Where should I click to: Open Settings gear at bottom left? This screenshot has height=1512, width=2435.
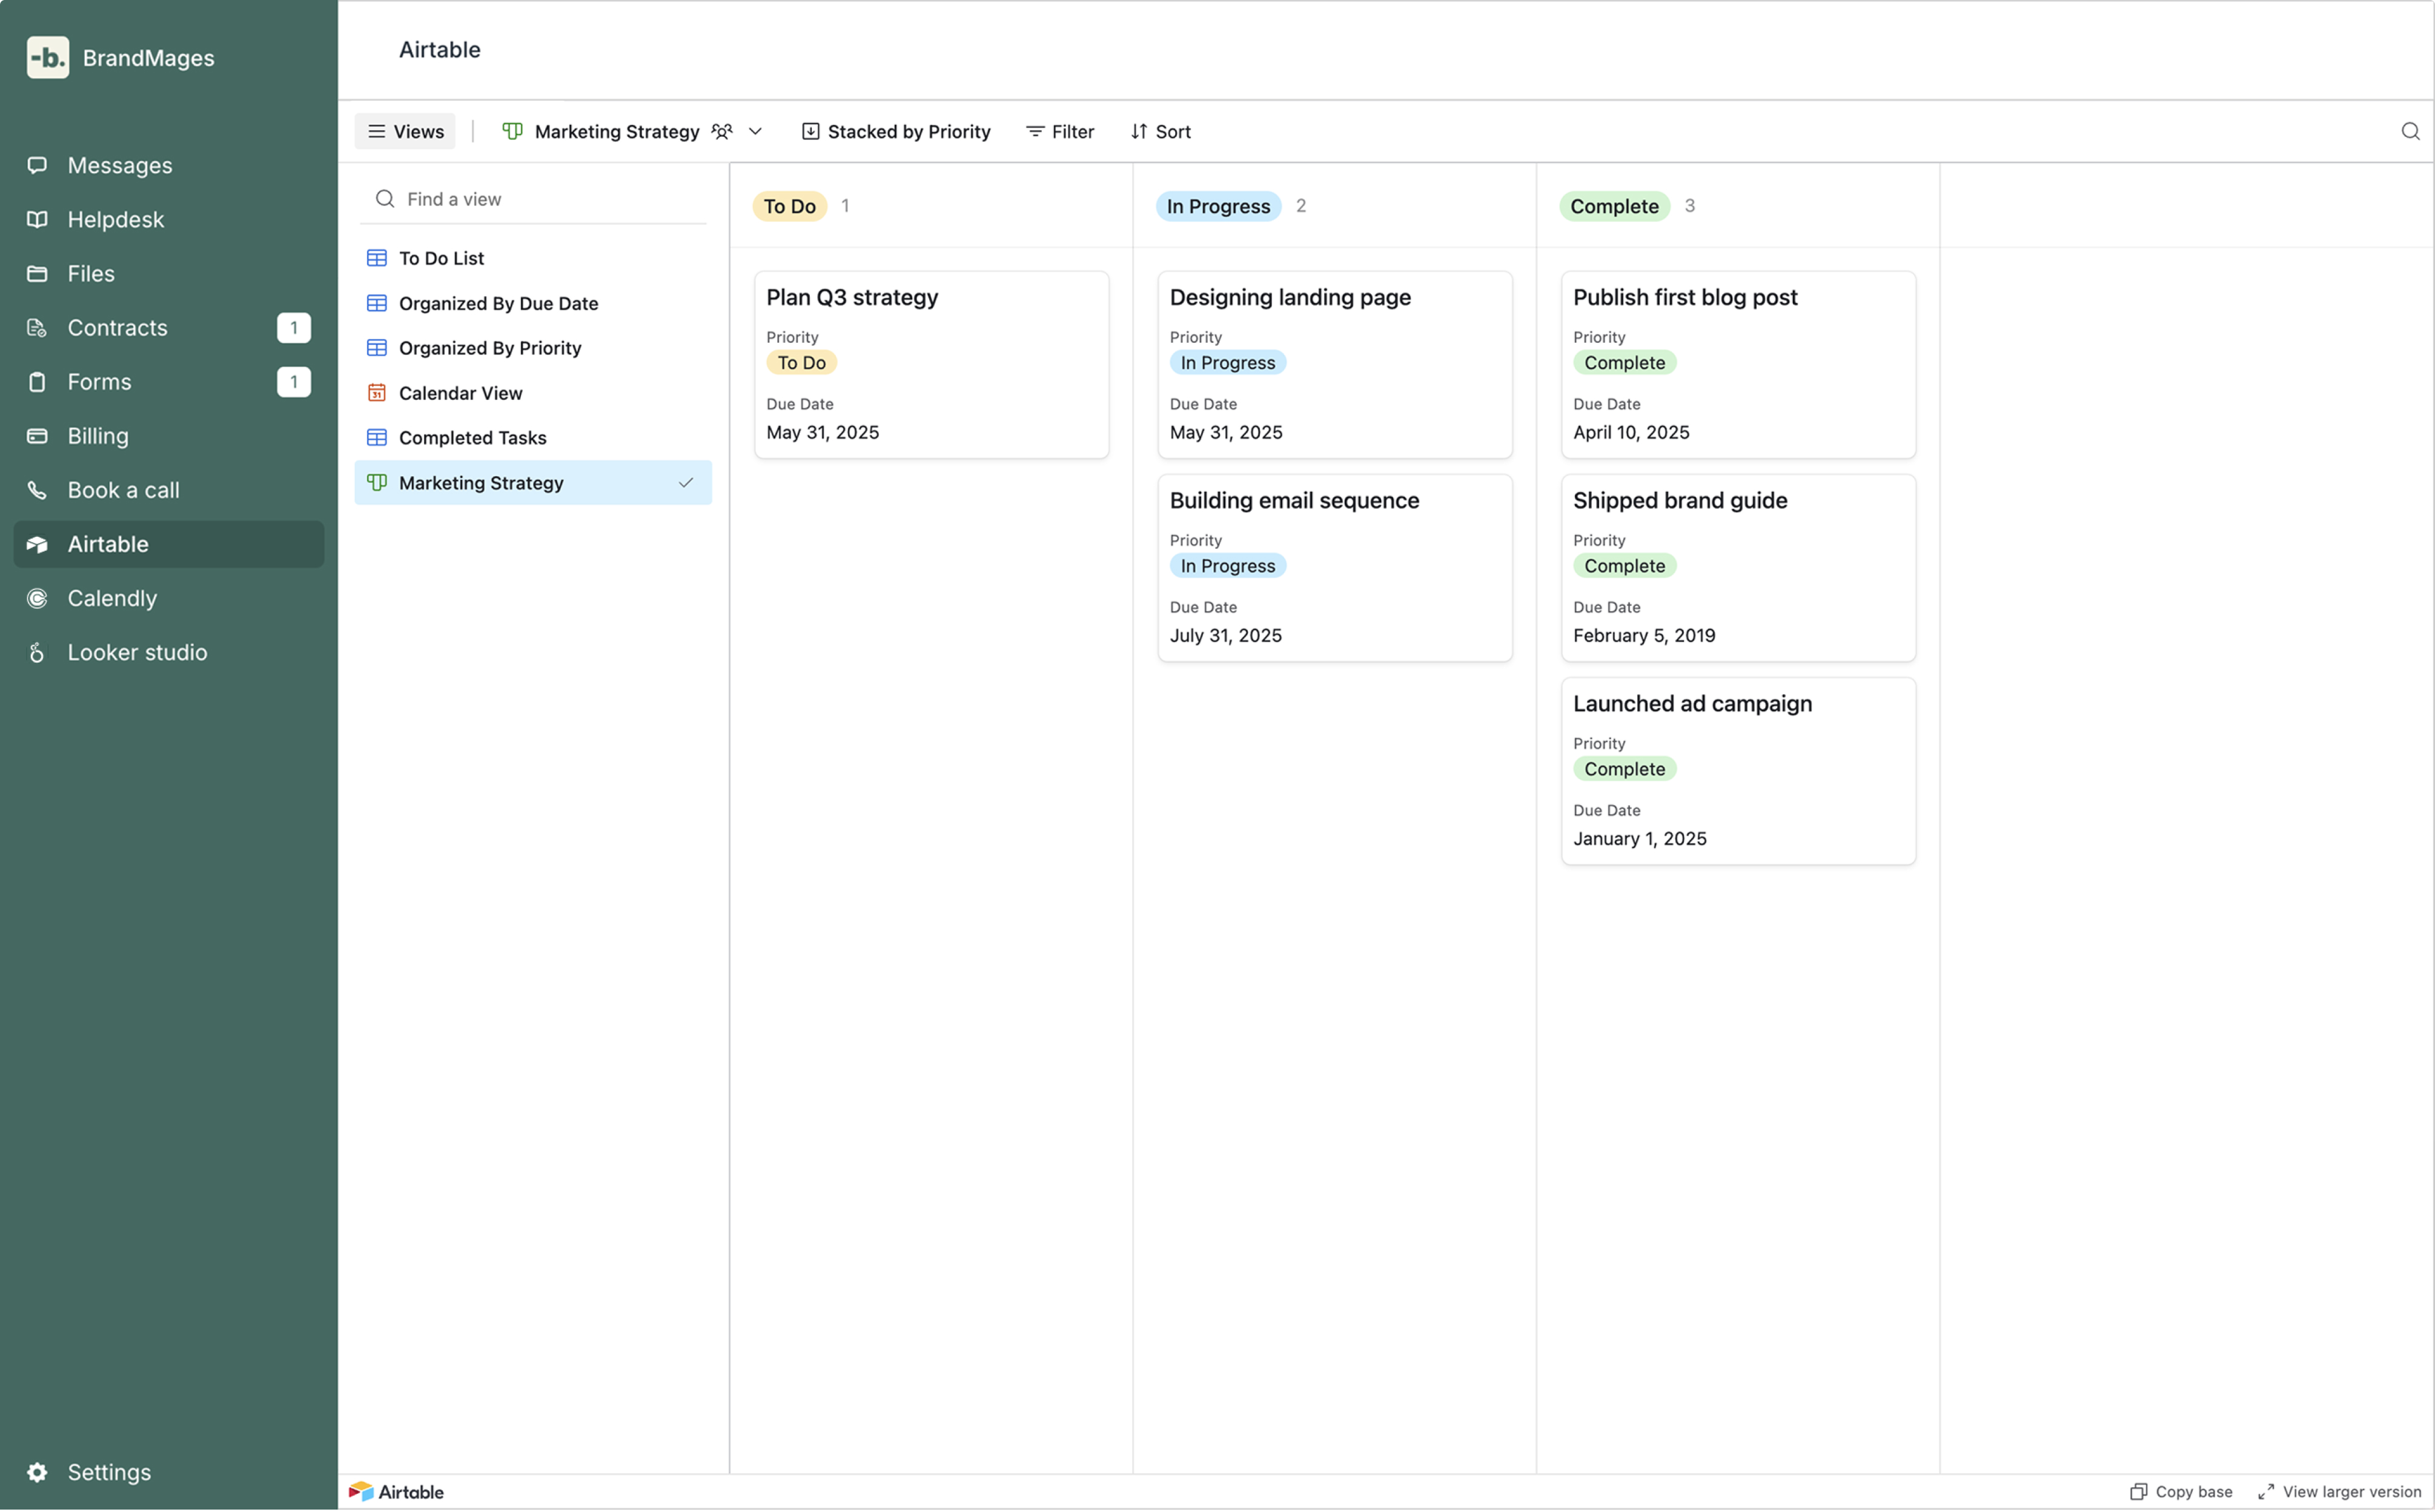coord(38,1471)
